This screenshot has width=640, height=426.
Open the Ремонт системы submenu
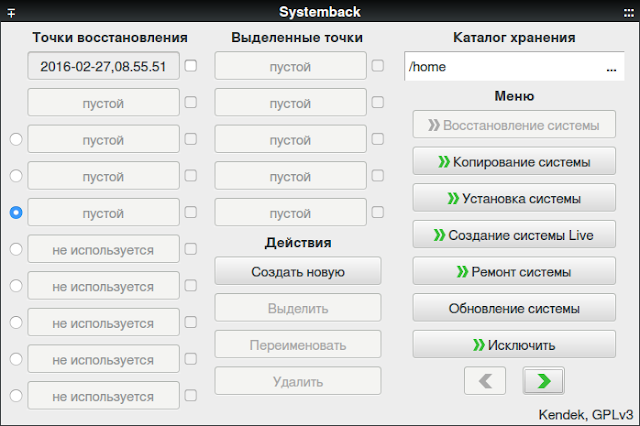coord(514,271)
